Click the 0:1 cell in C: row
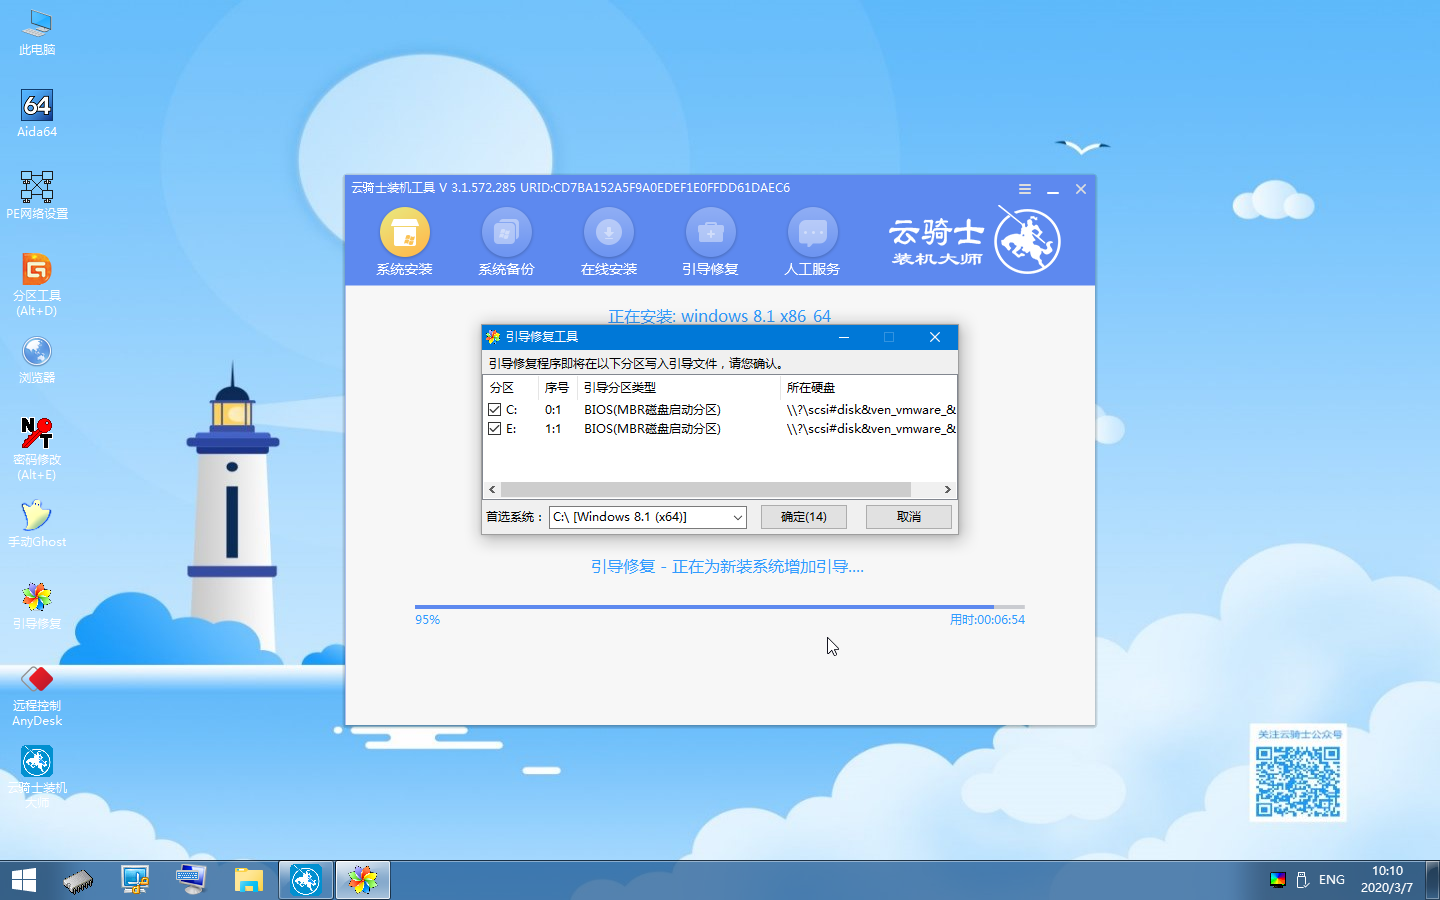This screenshot has height=900, width=1440. [x=553, y=410]
